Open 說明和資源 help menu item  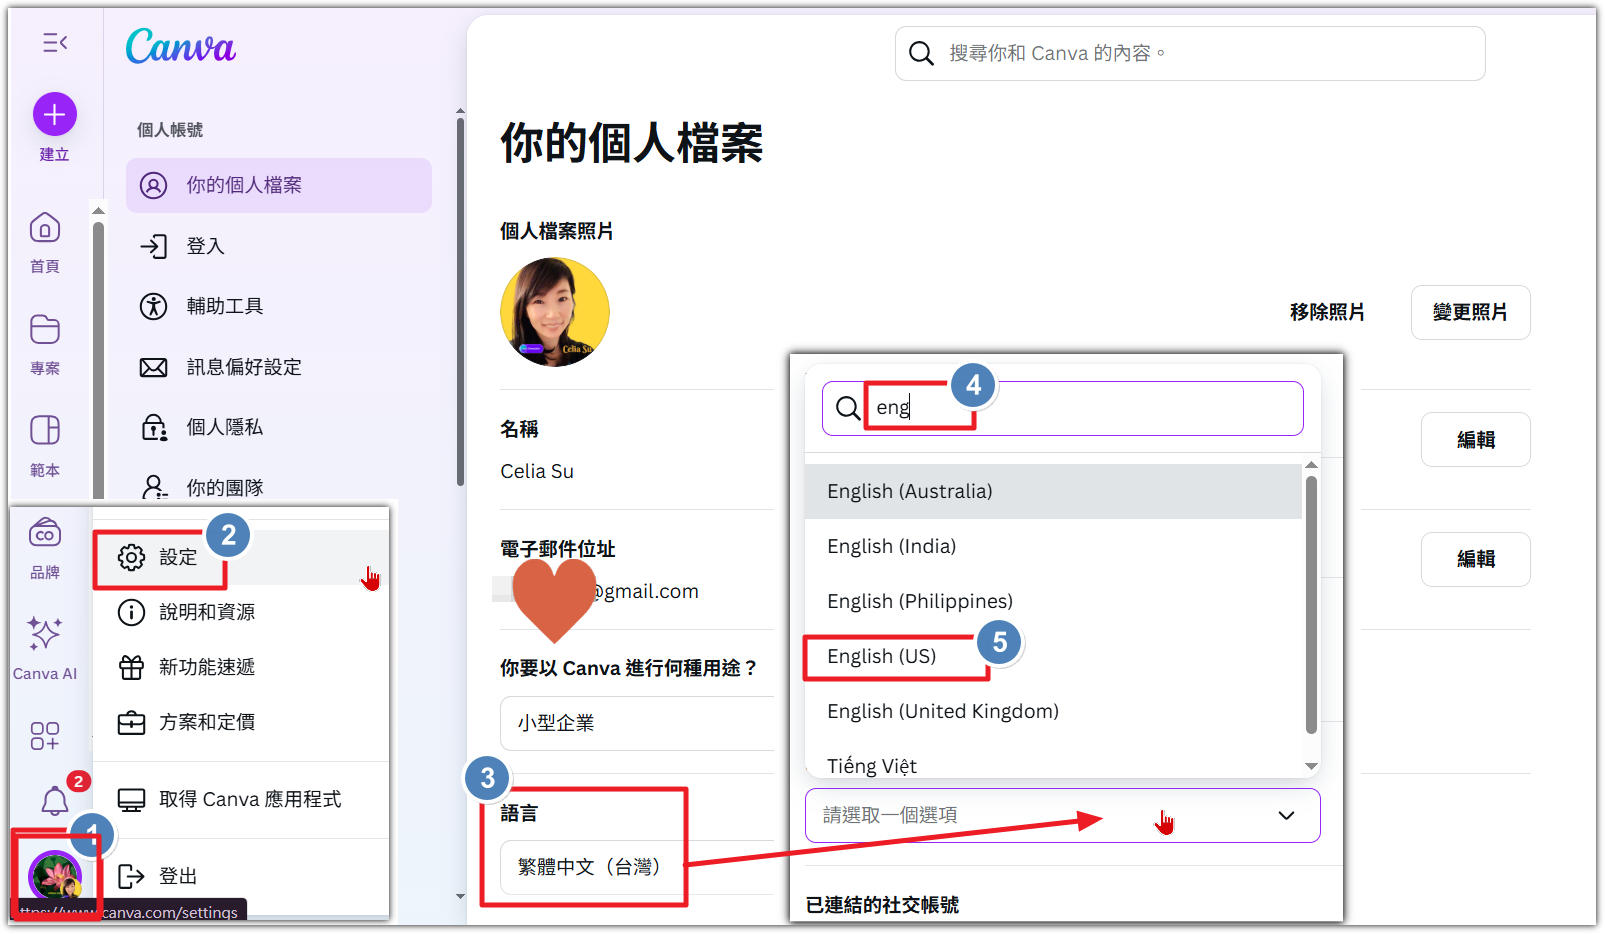(x=241, y=612)
